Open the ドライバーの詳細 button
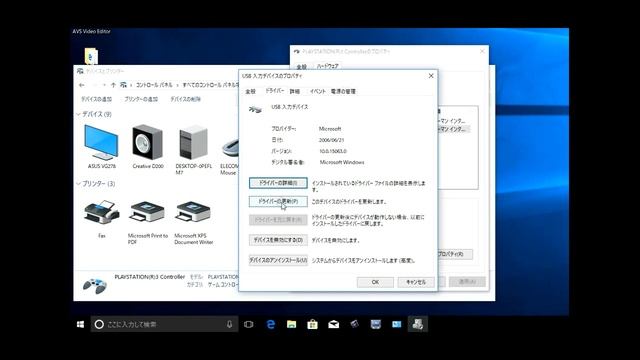 [x=278, y=183]
